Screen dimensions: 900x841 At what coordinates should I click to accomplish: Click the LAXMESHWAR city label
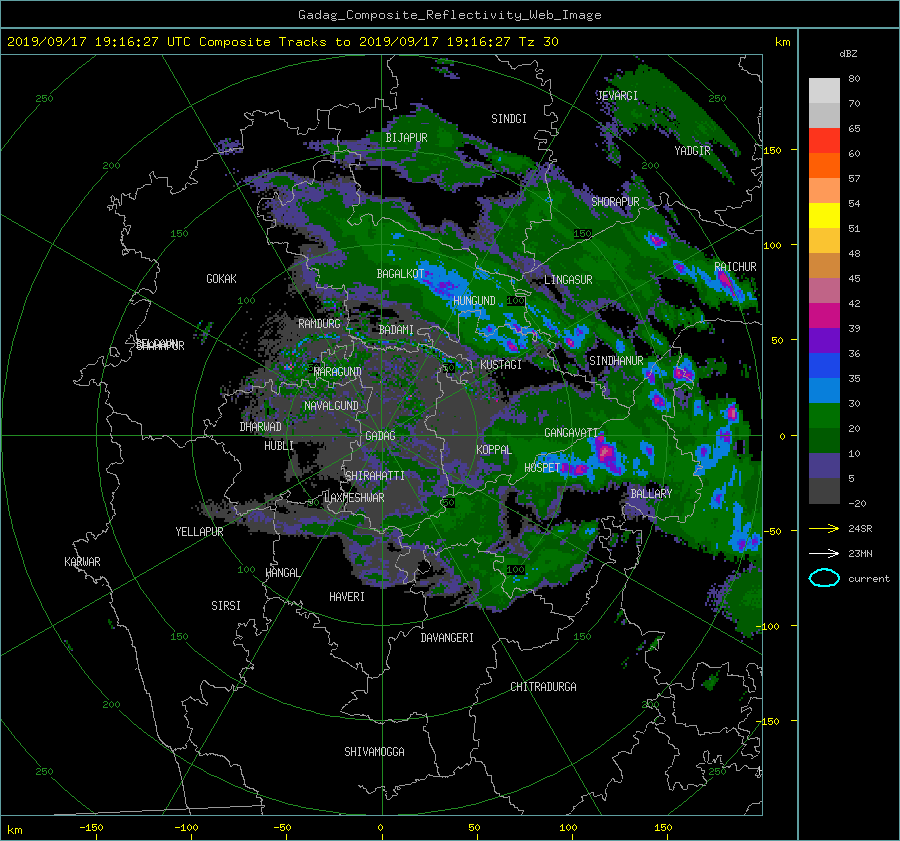point(354,498)
